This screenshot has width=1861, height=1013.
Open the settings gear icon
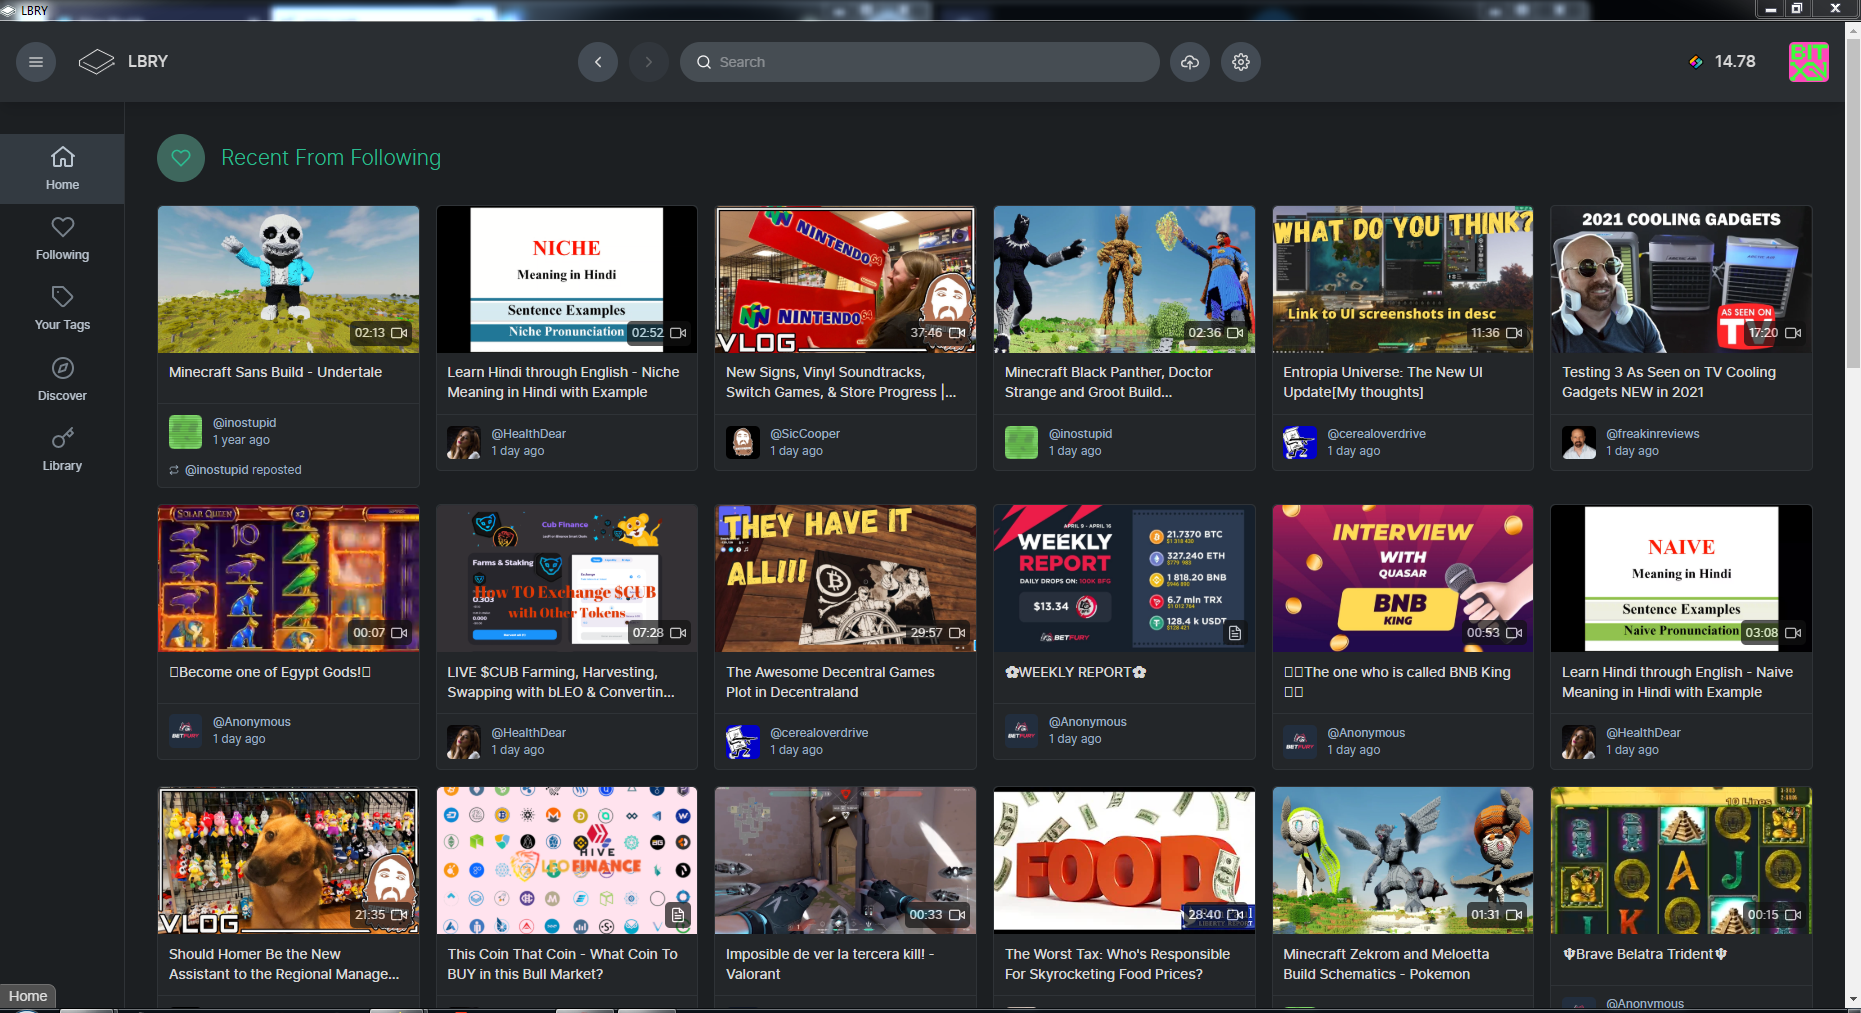point(1241,62)
